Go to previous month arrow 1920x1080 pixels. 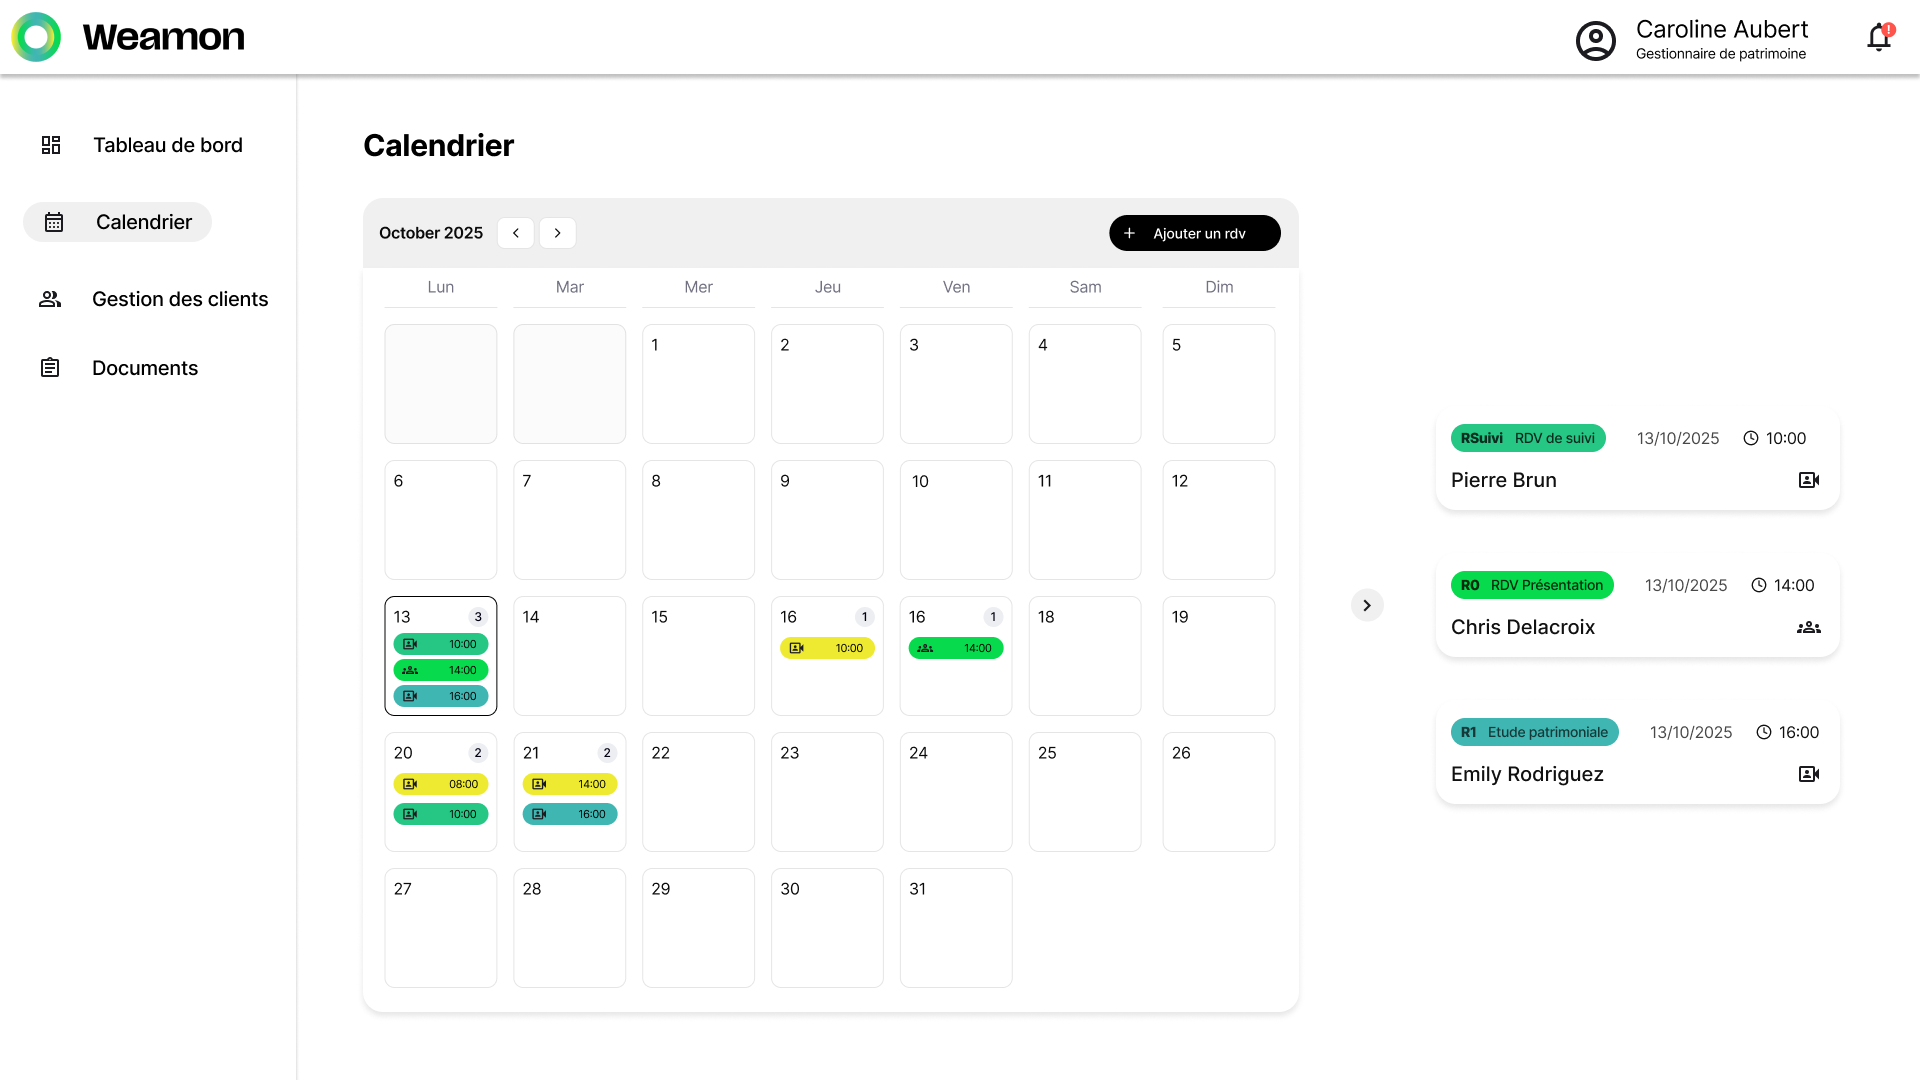pyautogui.click(x=516, y=233)
